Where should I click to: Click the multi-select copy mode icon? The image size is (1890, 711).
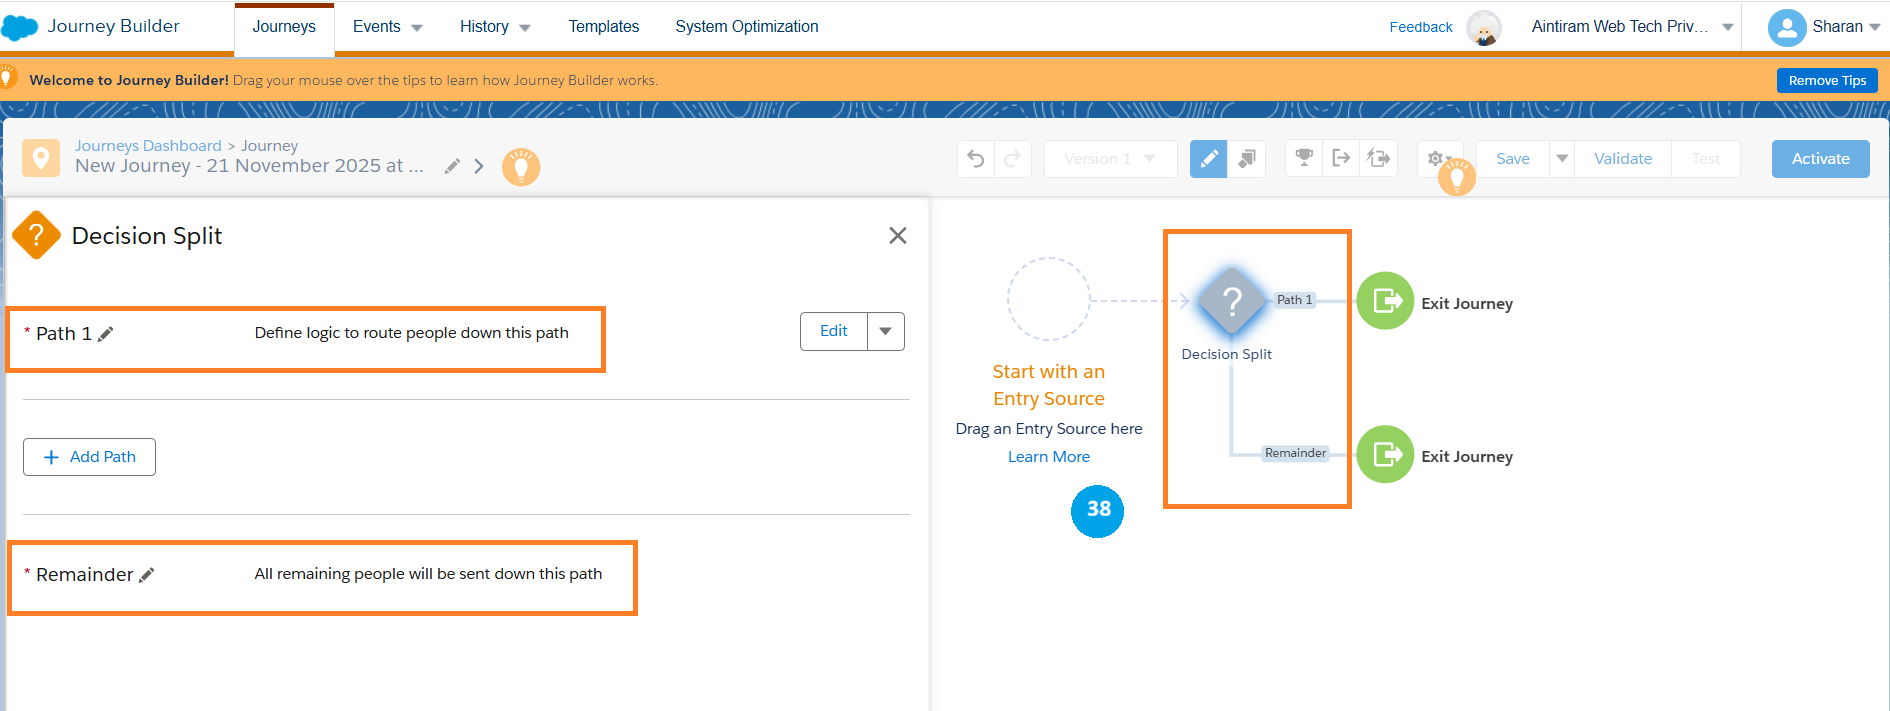pyautogui.click(x=1246, y=159)
